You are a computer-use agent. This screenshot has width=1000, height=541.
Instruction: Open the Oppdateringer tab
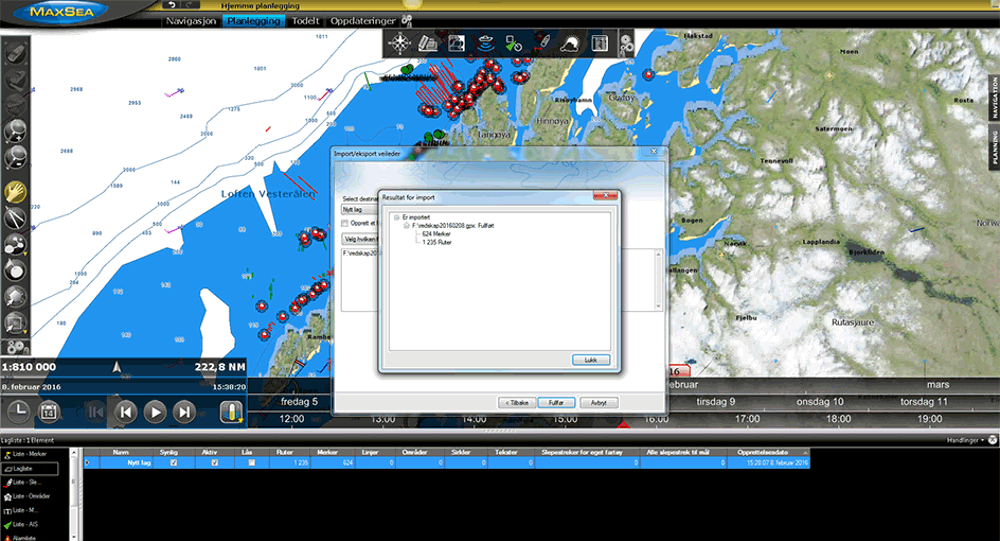(361, 20)
